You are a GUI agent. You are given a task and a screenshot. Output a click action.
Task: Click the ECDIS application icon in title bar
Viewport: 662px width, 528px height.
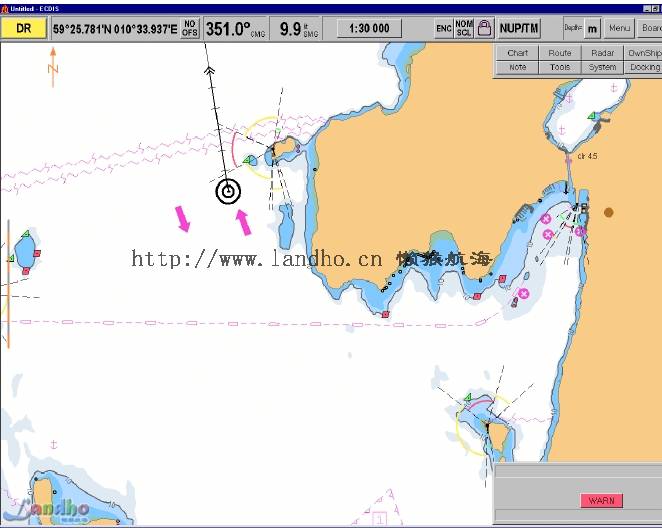[x=5, y=9]
